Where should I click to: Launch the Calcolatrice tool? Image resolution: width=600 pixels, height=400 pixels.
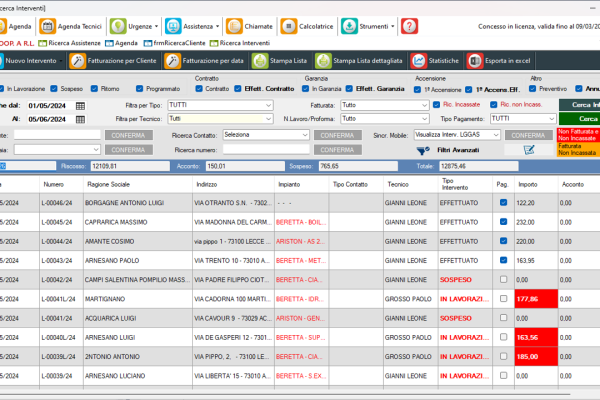307,26
